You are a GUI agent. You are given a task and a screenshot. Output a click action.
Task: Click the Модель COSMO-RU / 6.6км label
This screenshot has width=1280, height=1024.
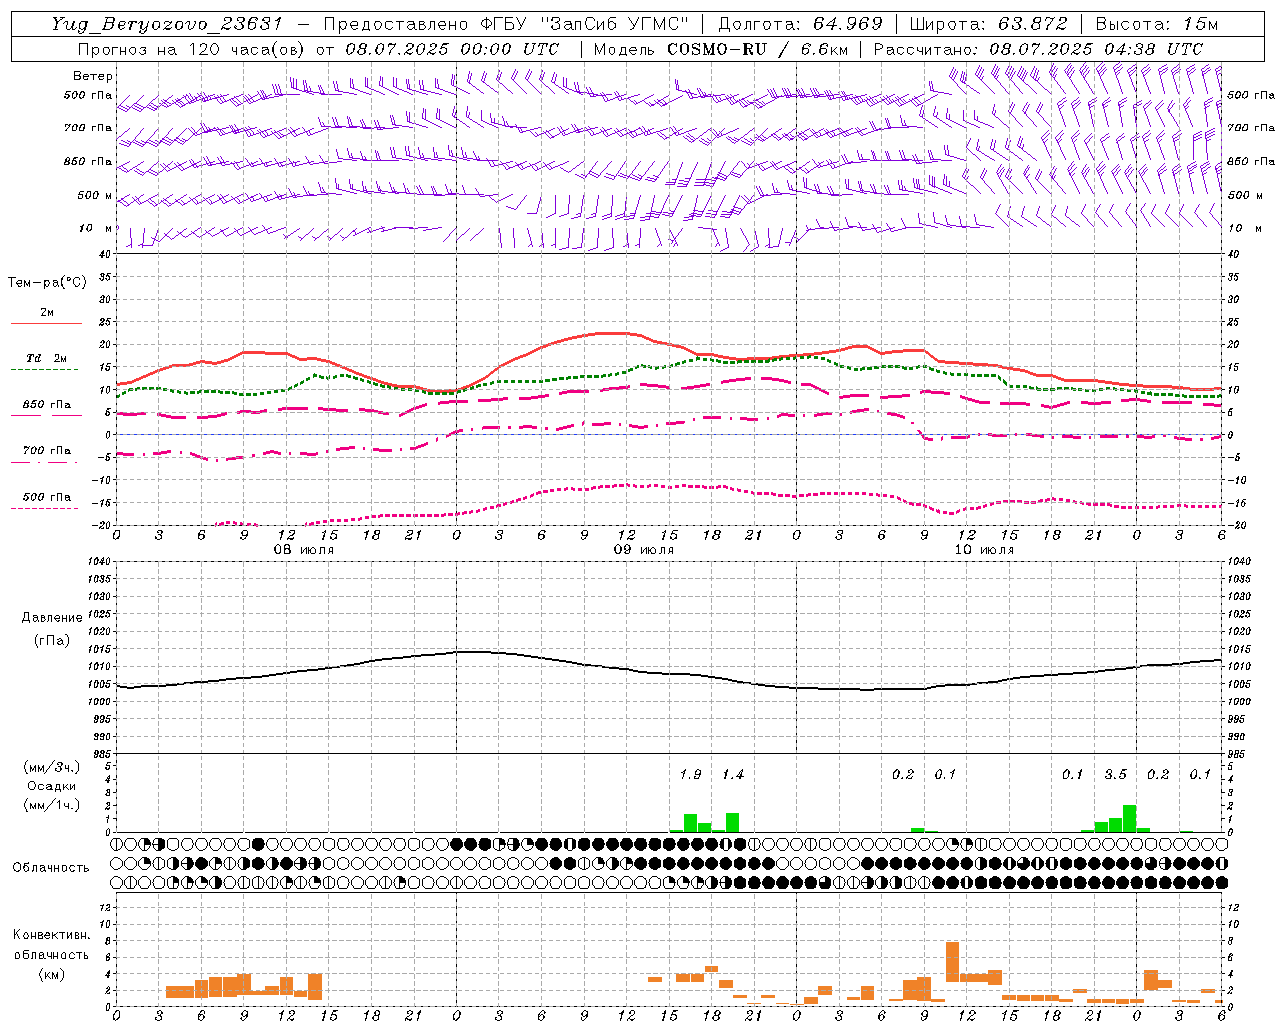point(720,49)
